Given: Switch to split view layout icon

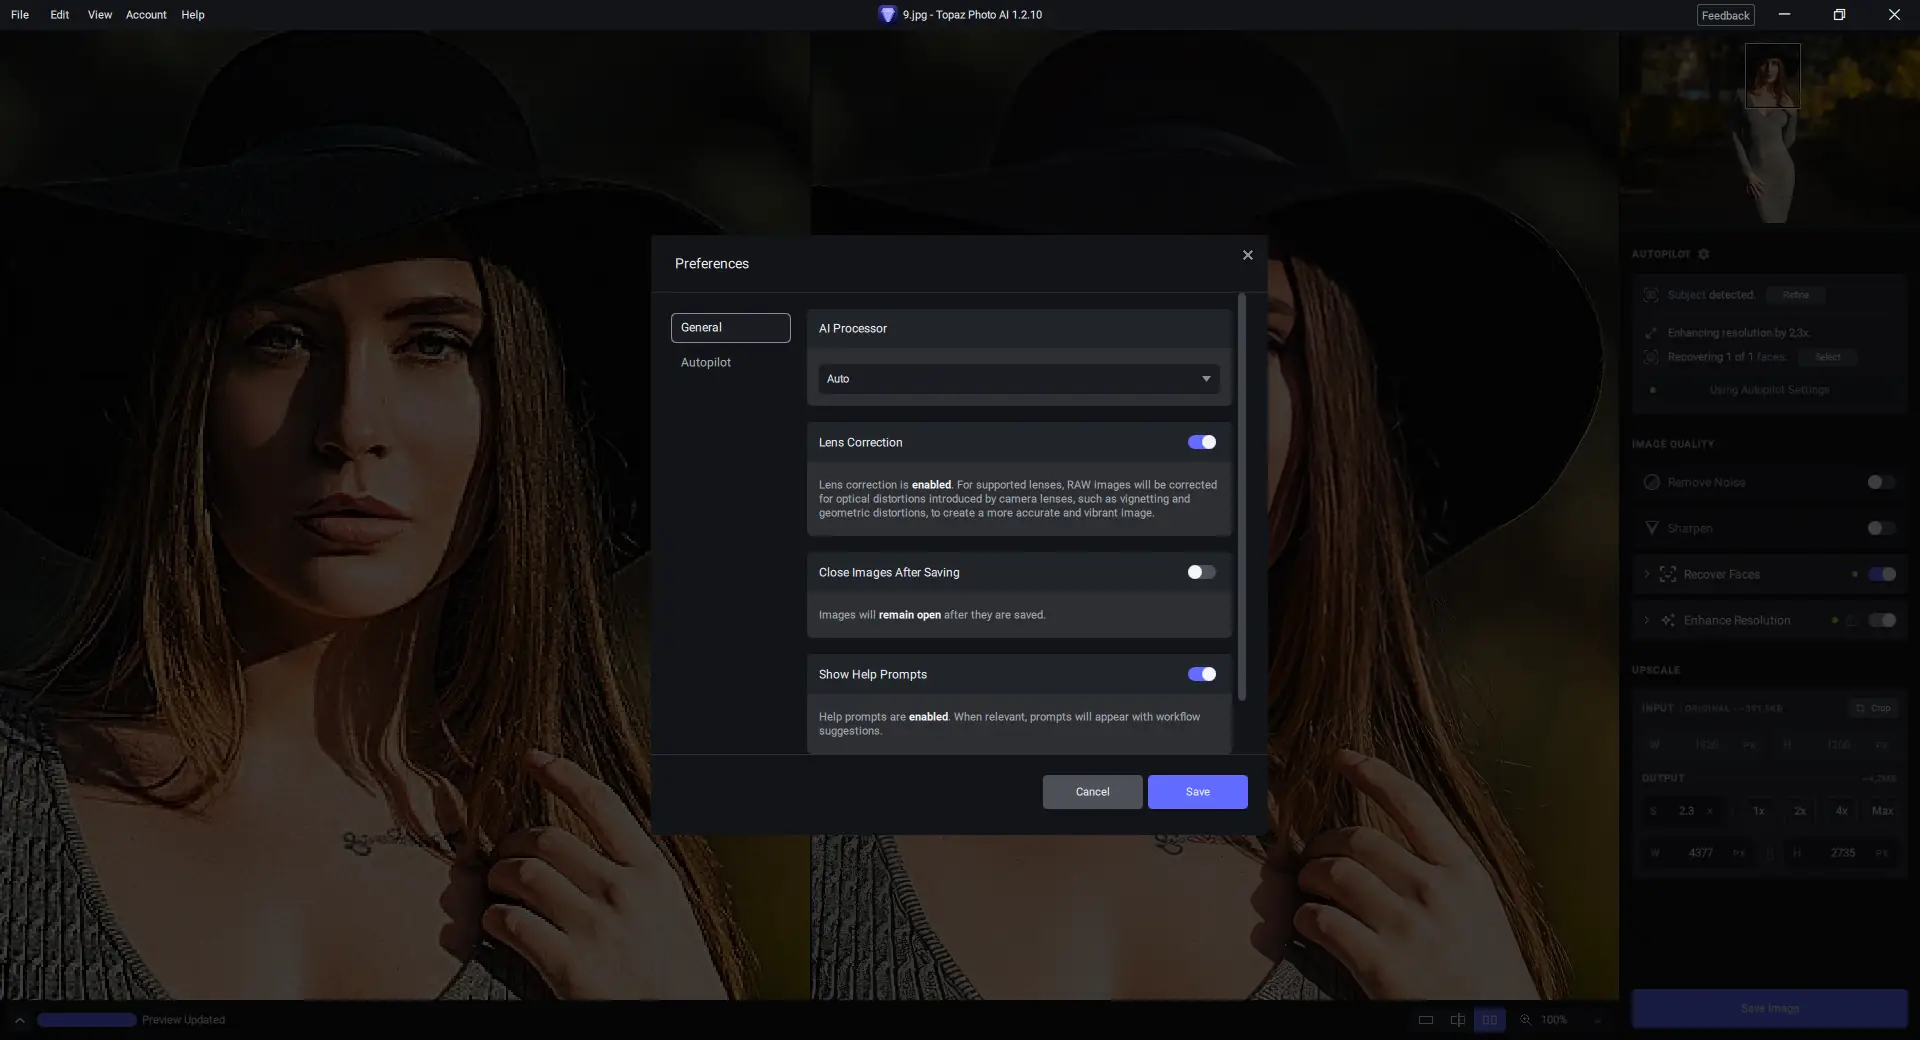Looking at the screenshot, I should click(1458, 1020).
